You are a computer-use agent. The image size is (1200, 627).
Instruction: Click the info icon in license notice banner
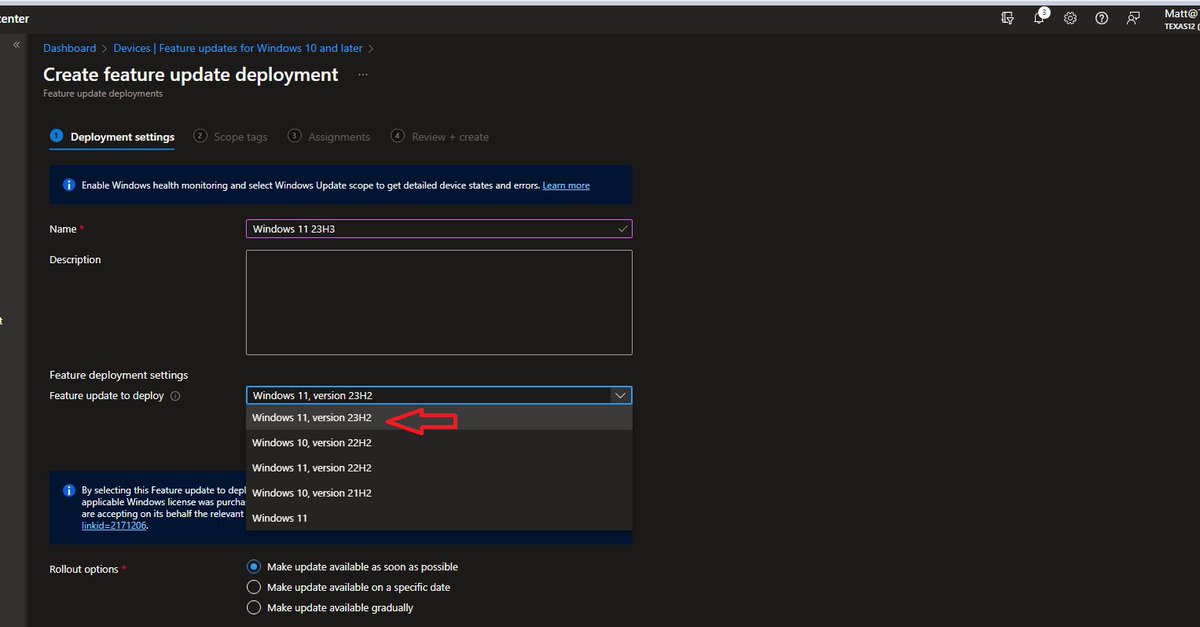tap(68, 491)
